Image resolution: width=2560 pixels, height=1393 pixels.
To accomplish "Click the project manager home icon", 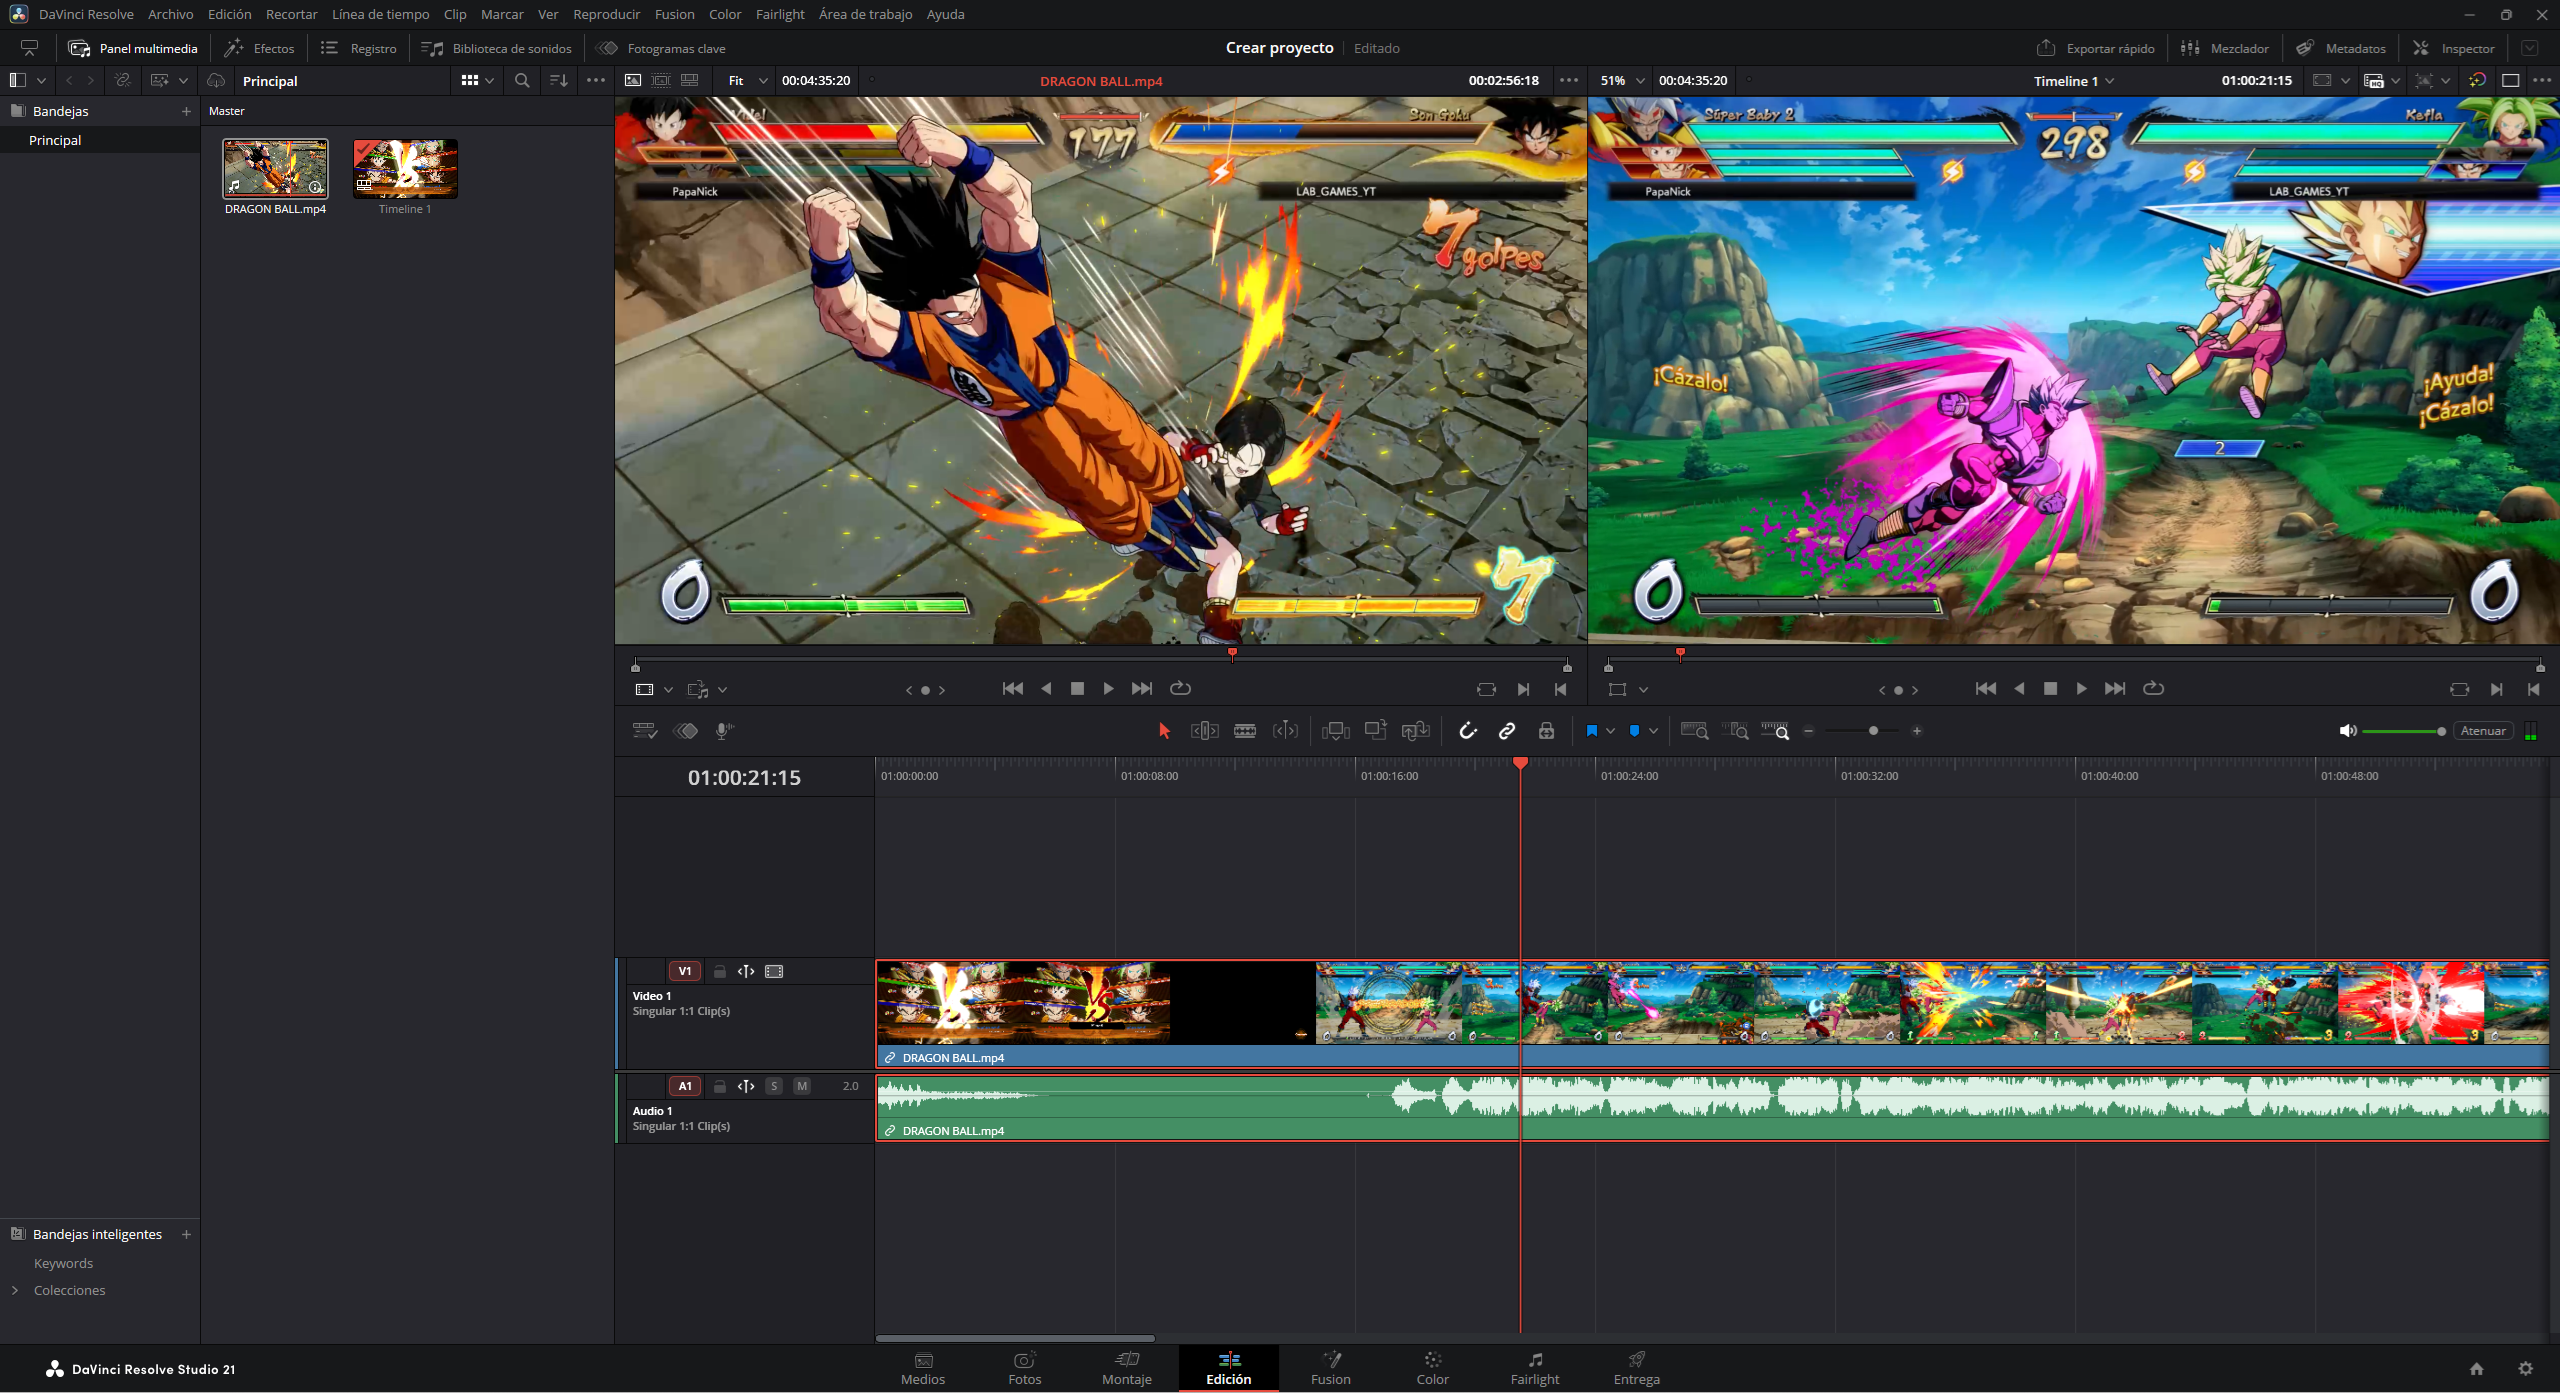I will [x=2476, y=1369].
